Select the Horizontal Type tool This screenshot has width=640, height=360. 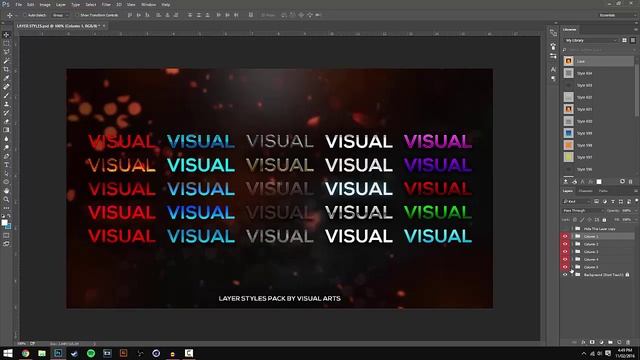pyautogui.click(x=6, y=164)
